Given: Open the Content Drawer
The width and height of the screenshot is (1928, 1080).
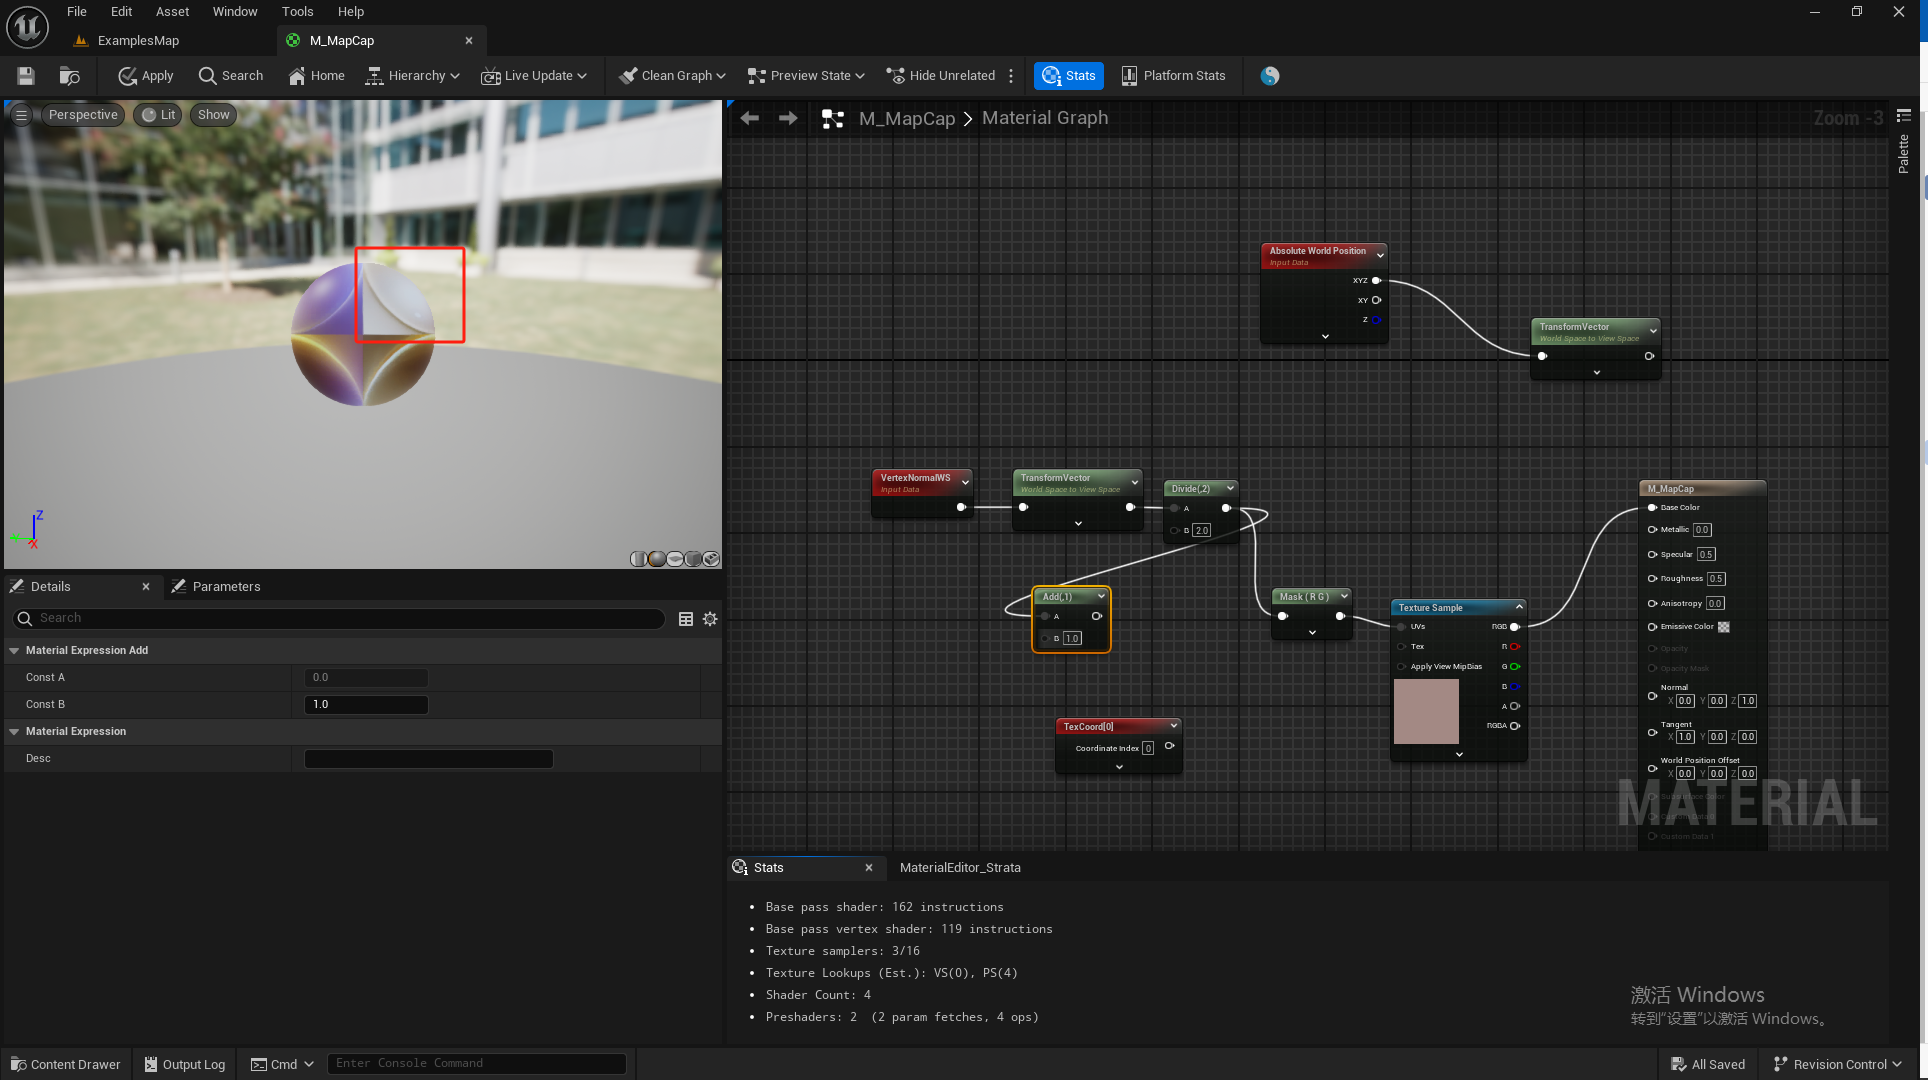Looking at the screenshot, I should [66, 1064].
